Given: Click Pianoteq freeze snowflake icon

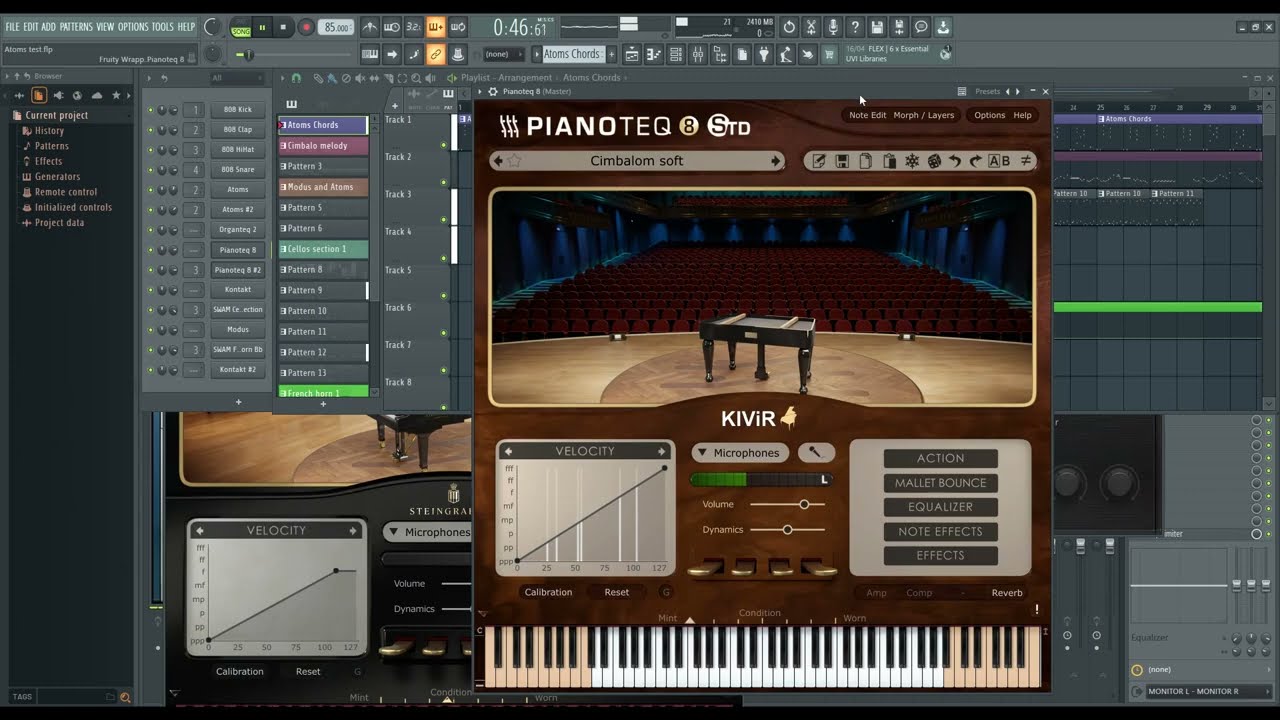Looking at the screenshot, I should click(x=912, y=161).
